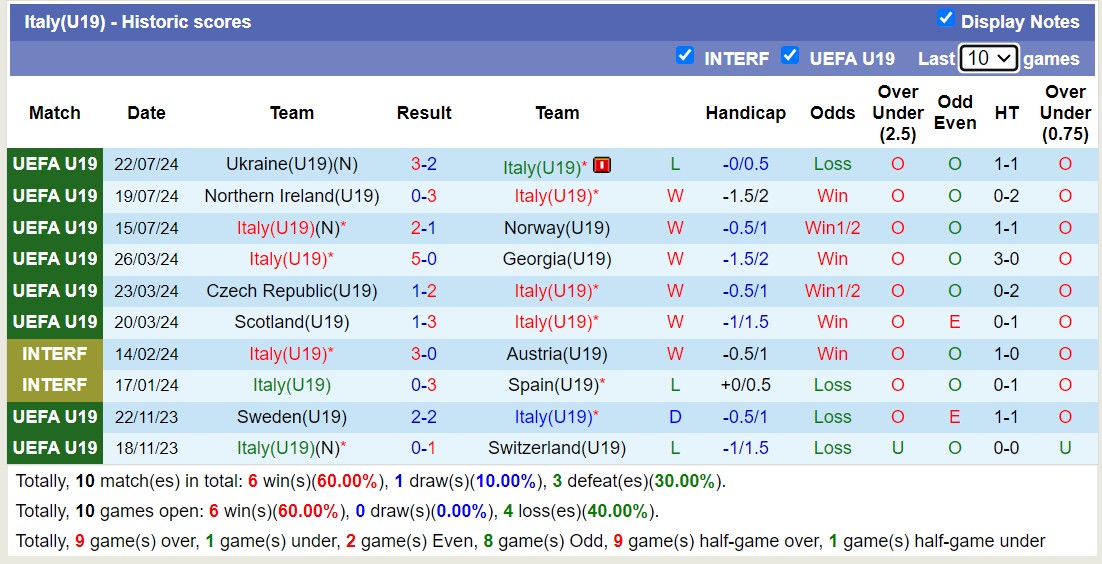Open the Georgia(U19) team page link

coord(557,259)
